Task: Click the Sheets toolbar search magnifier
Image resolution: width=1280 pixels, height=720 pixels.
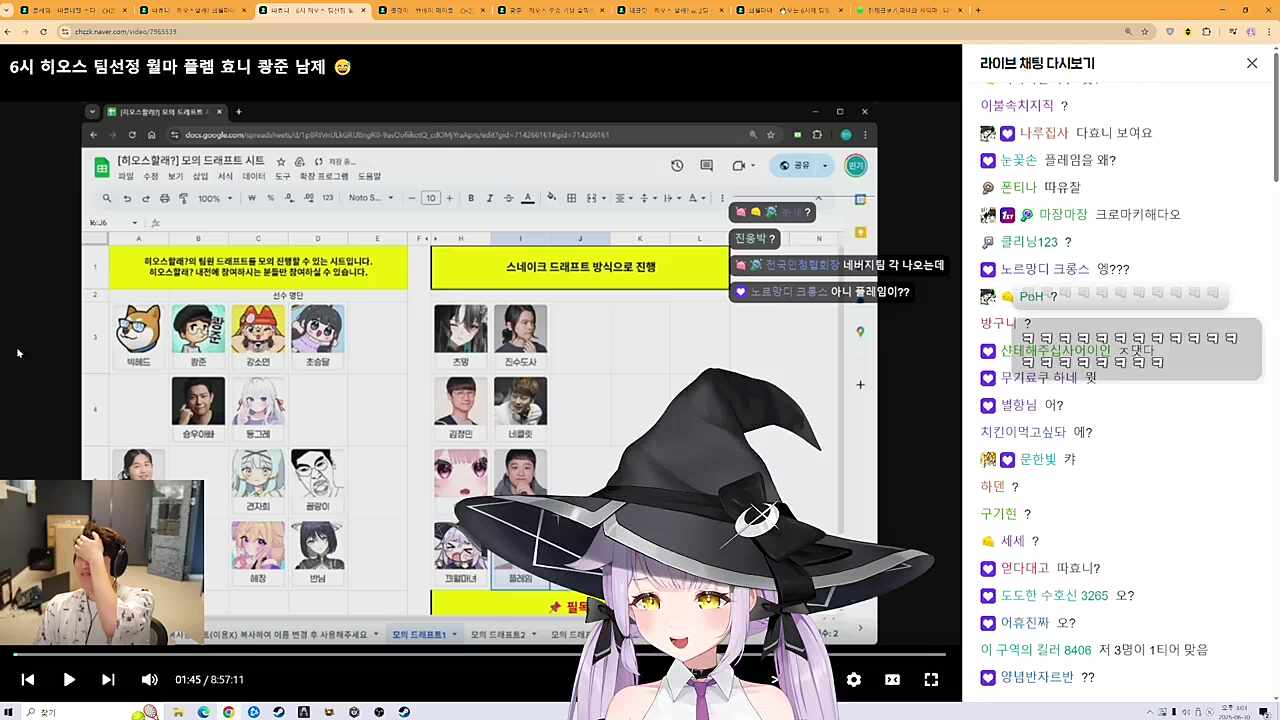Action: [107, 198]
